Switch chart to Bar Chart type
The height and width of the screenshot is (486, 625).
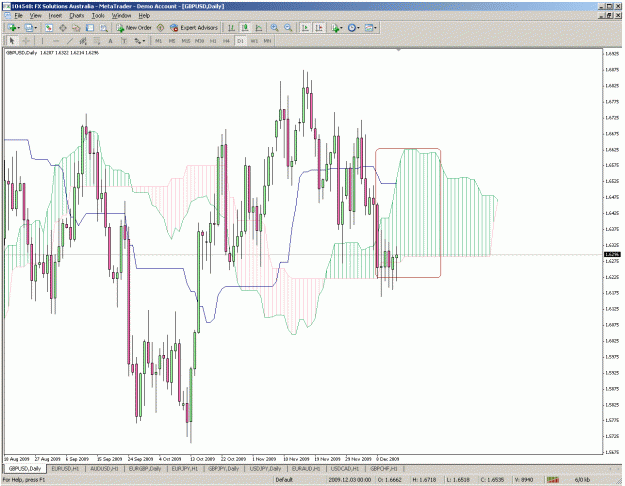231,28
